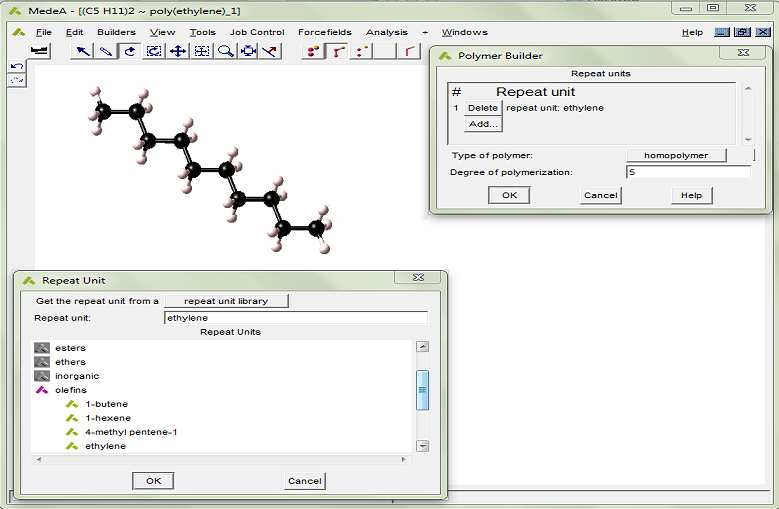Select the 4-methyl pentene-1 entry
Screen dimensions: 779x509
tap(131, 432)
